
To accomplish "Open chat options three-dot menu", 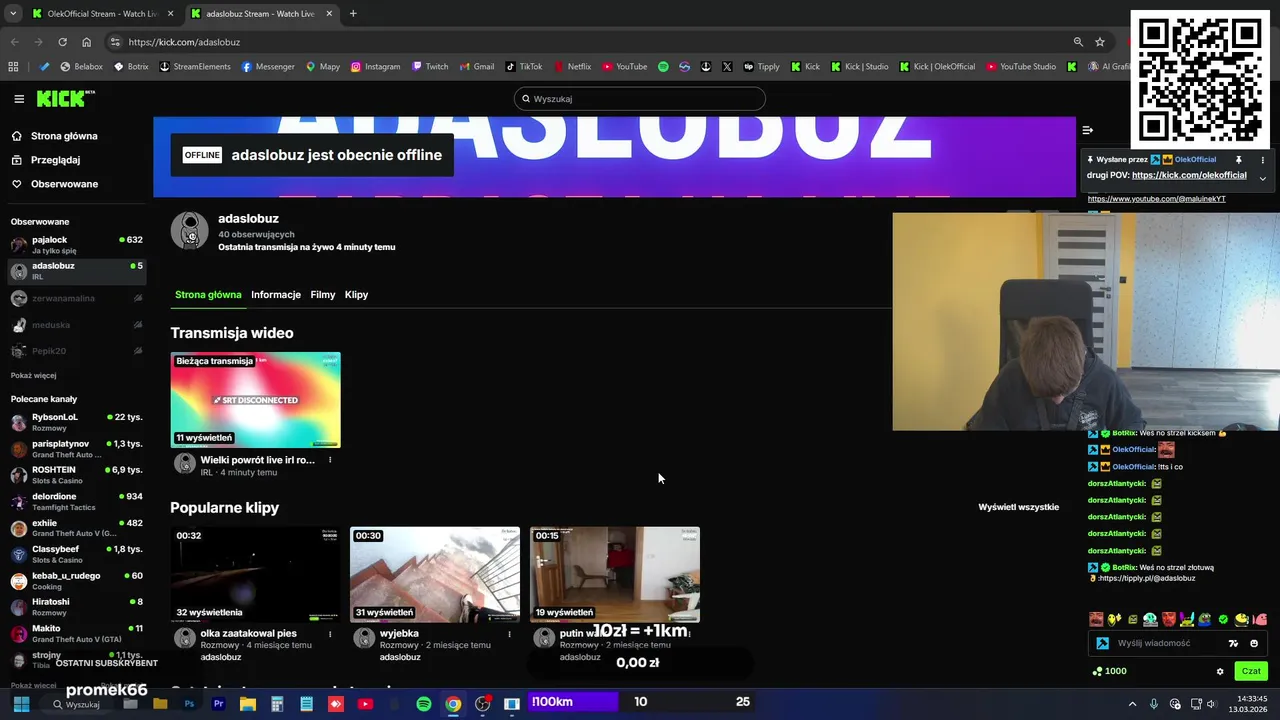I will [x=1262, y=160].
